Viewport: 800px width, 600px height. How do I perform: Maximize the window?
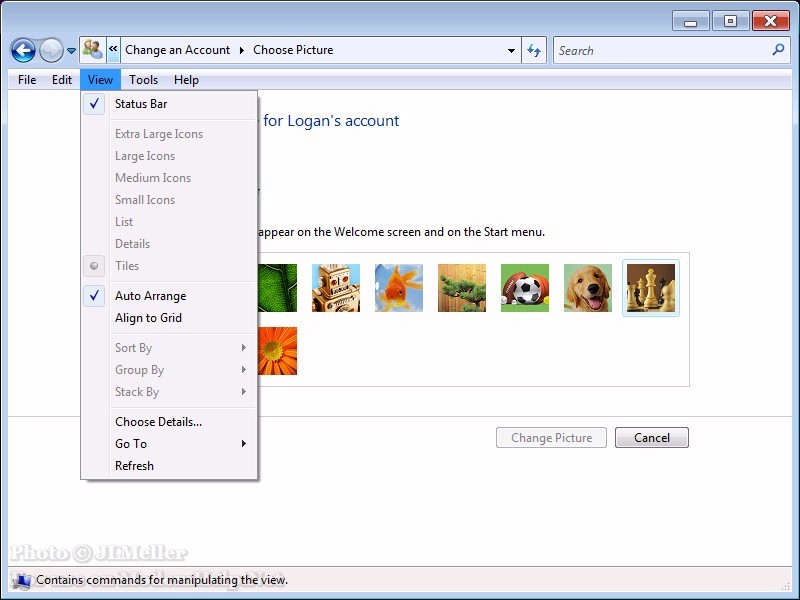(x=730, y=21)
